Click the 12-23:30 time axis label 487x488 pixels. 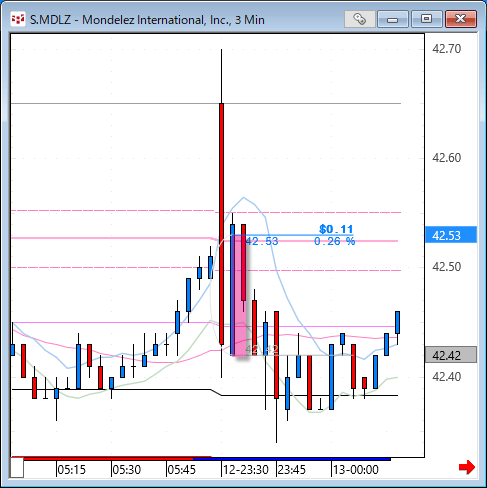pyautogui.click(x=246, y=470)
